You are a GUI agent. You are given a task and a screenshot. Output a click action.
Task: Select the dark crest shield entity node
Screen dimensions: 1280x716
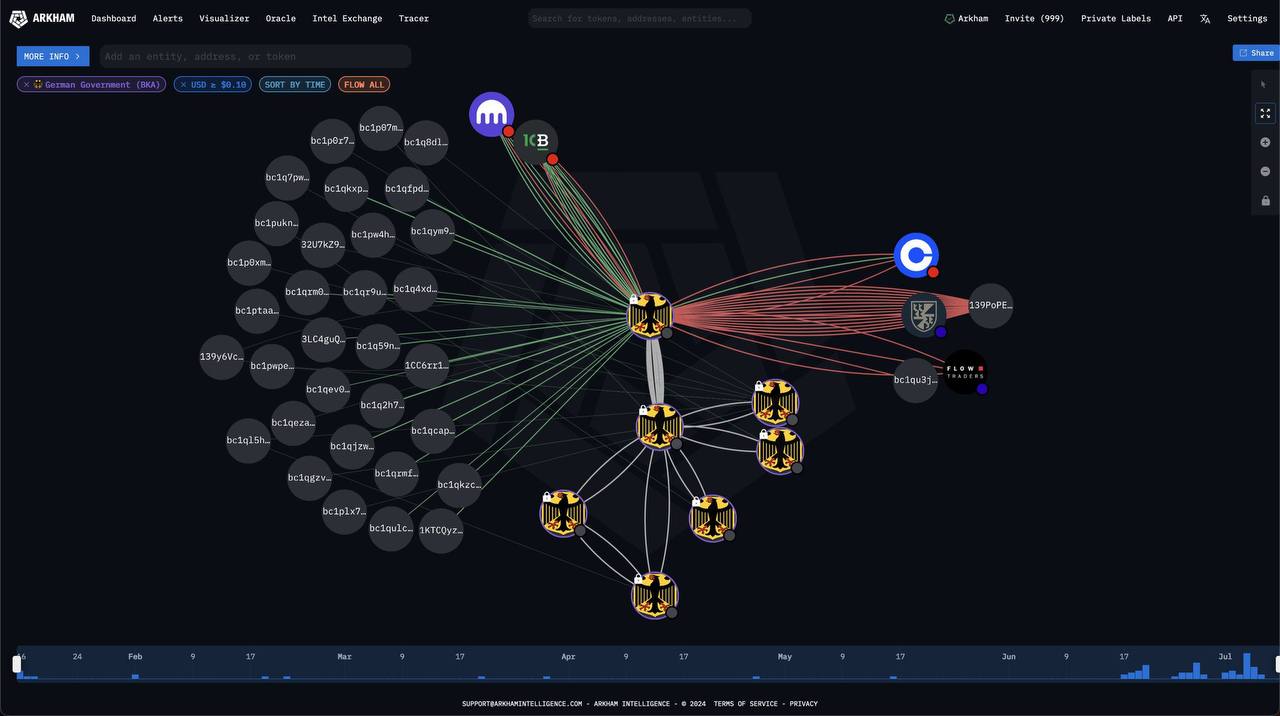[923, 314]
